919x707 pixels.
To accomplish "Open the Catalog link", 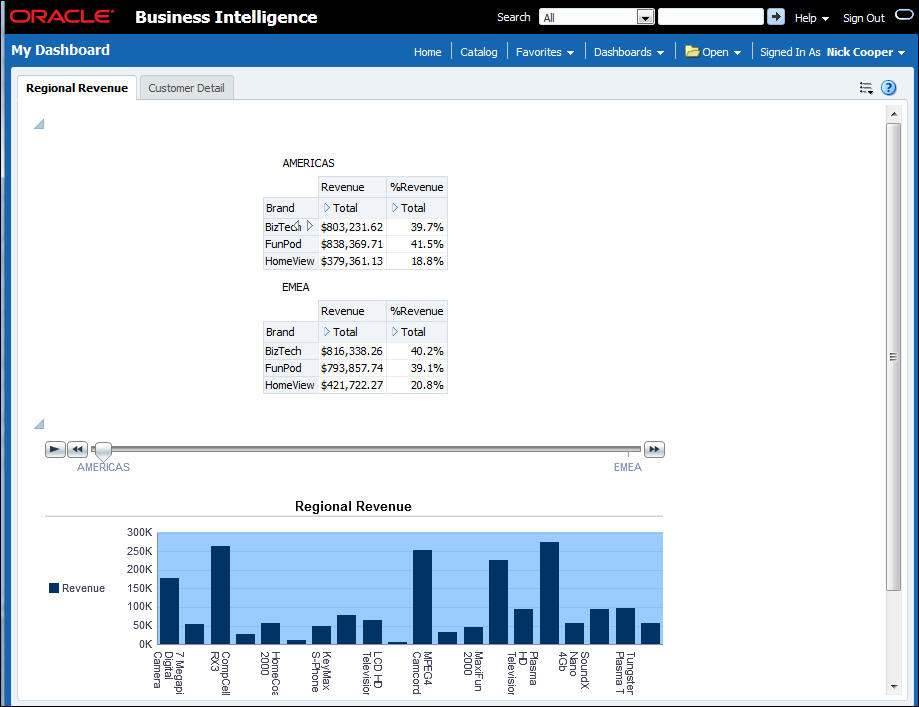I will click(478, 52).
